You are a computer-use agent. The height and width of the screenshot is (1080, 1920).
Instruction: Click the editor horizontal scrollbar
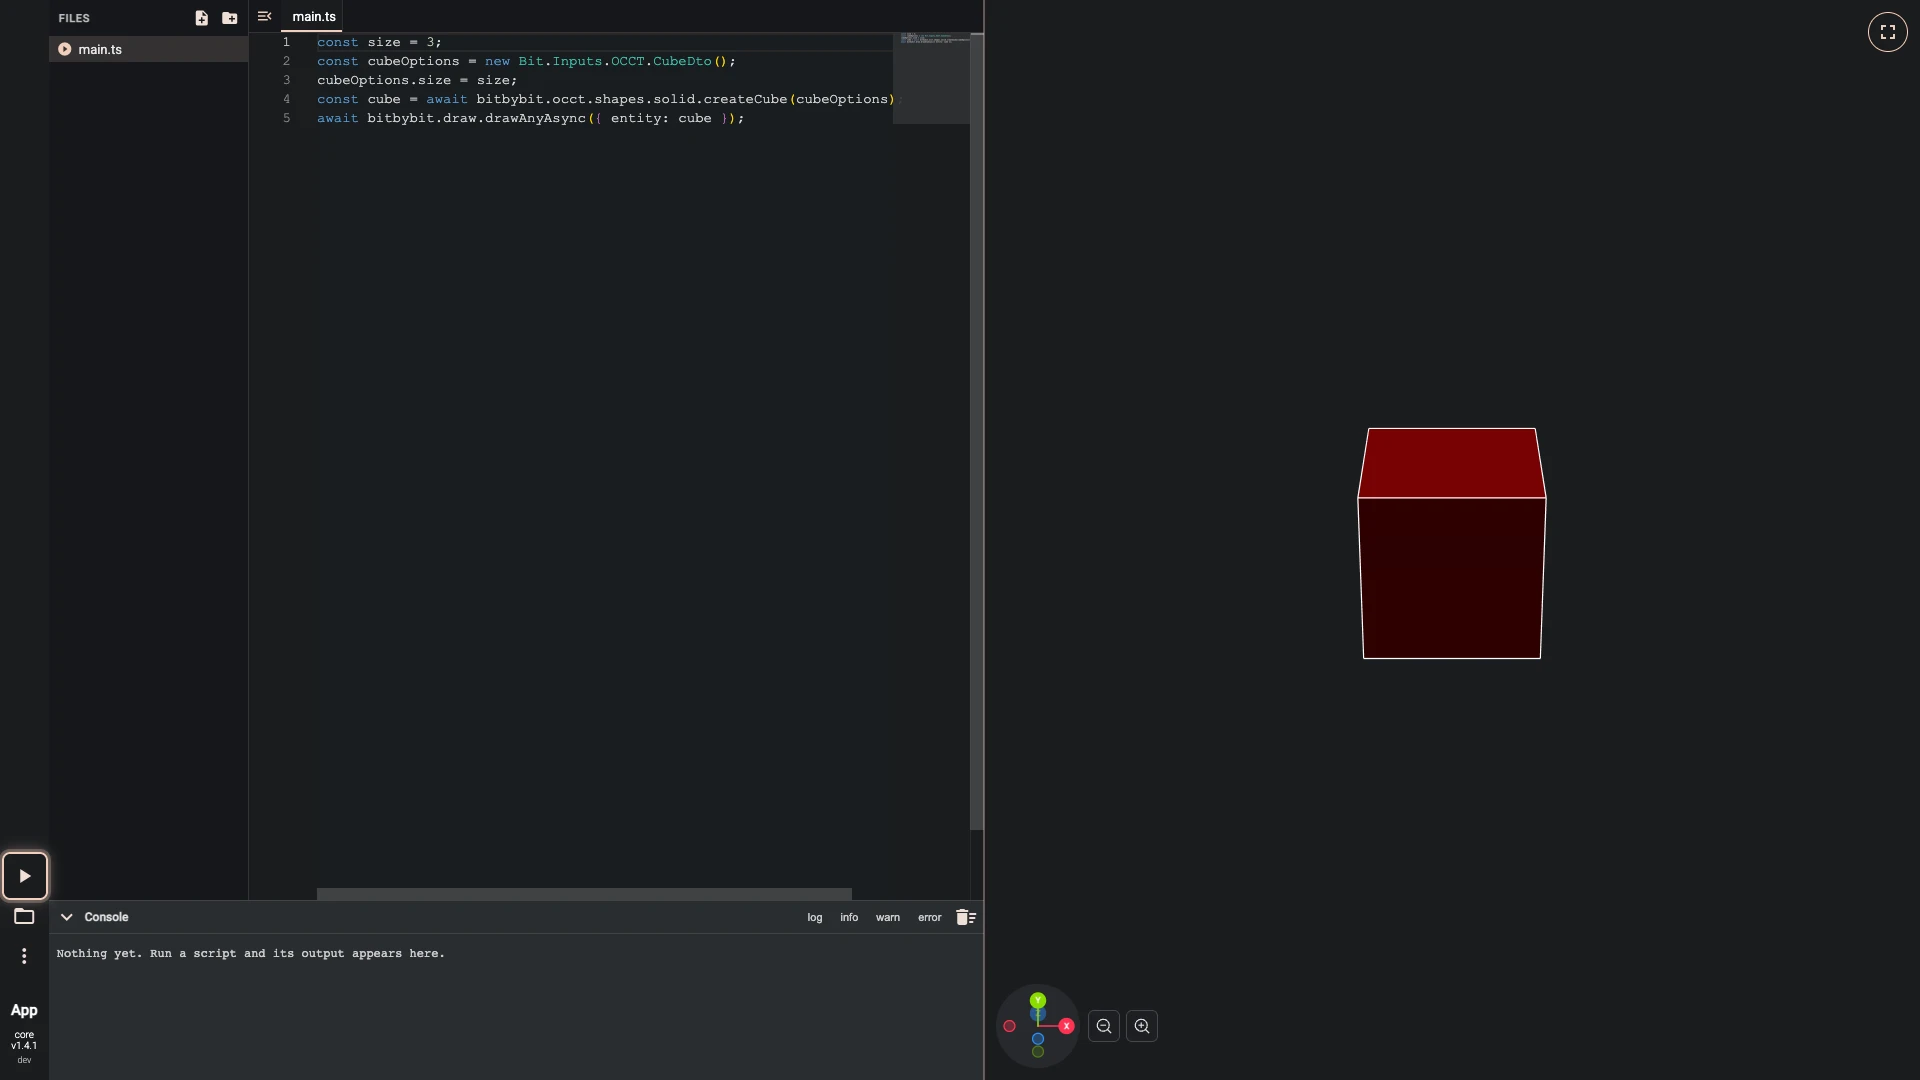[584, 894]
